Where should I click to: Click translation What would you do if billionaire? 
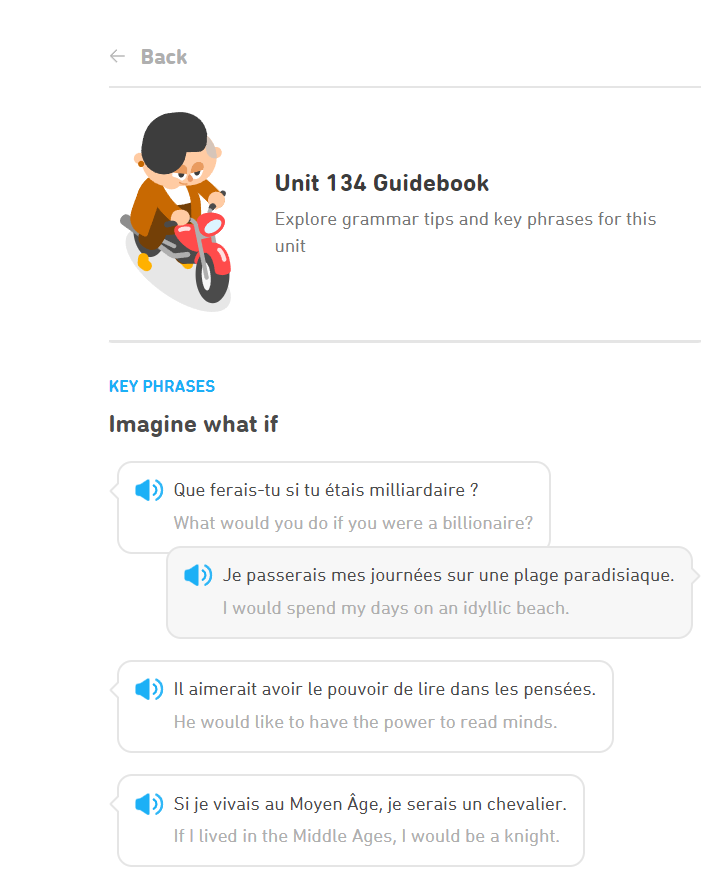click(353, 523)
